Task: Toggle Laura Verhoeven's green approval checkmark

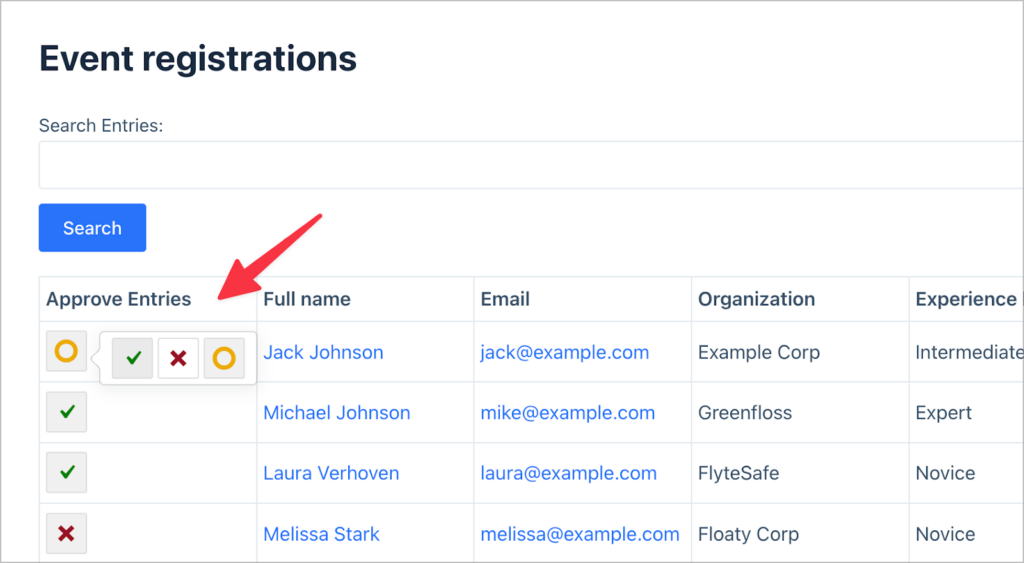Action: tap(66, 473)
